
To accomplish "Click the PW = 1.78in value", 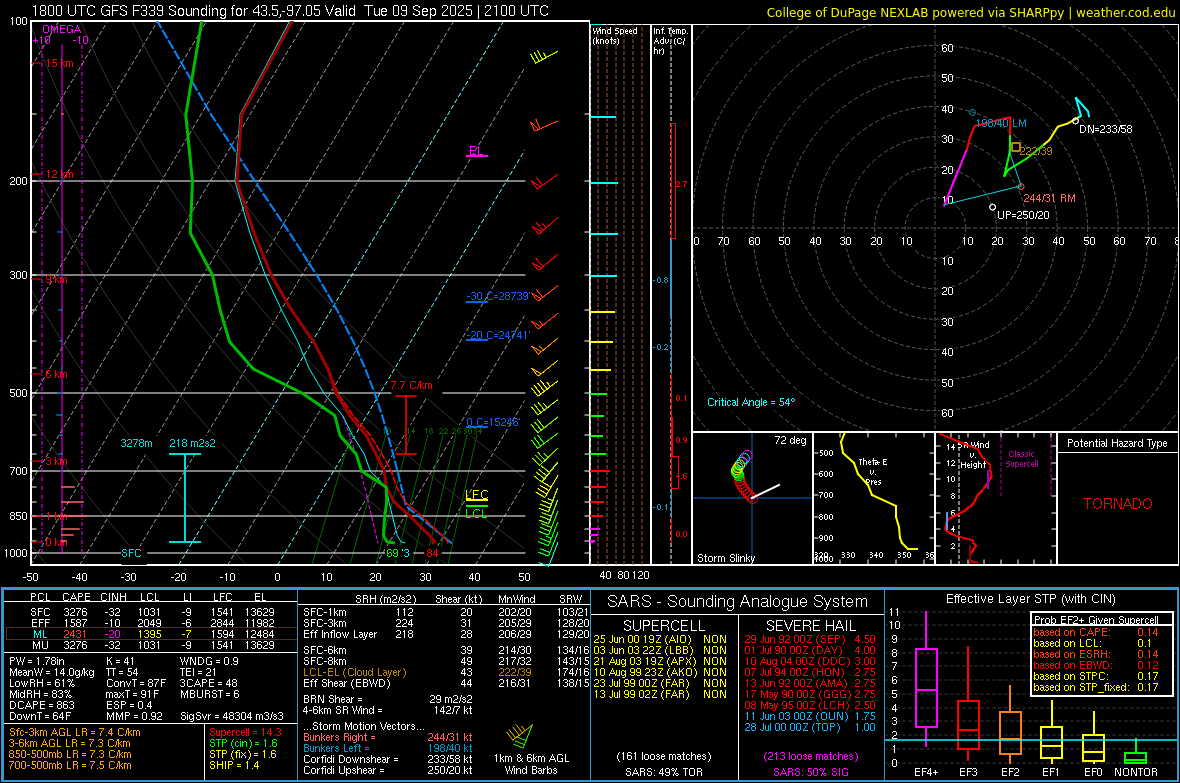I will point(38,661).
